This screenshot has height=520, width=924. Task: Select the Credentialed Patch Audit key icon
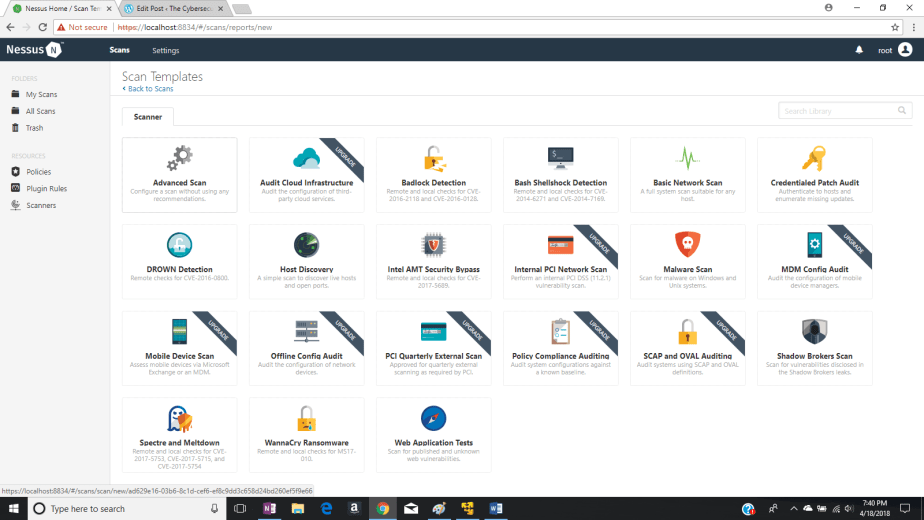click(x=814, y=158)
